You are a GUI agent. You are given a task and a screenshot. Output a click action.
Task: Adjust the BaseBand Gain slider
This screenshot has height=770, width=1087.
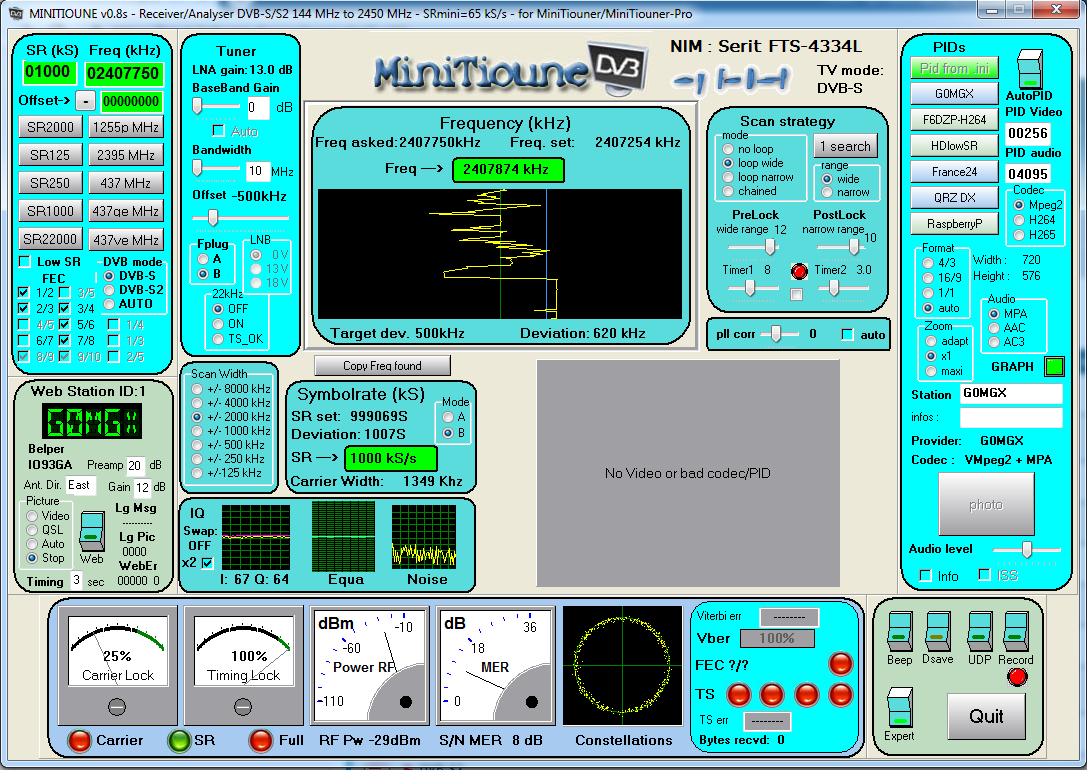pos(198,106)
